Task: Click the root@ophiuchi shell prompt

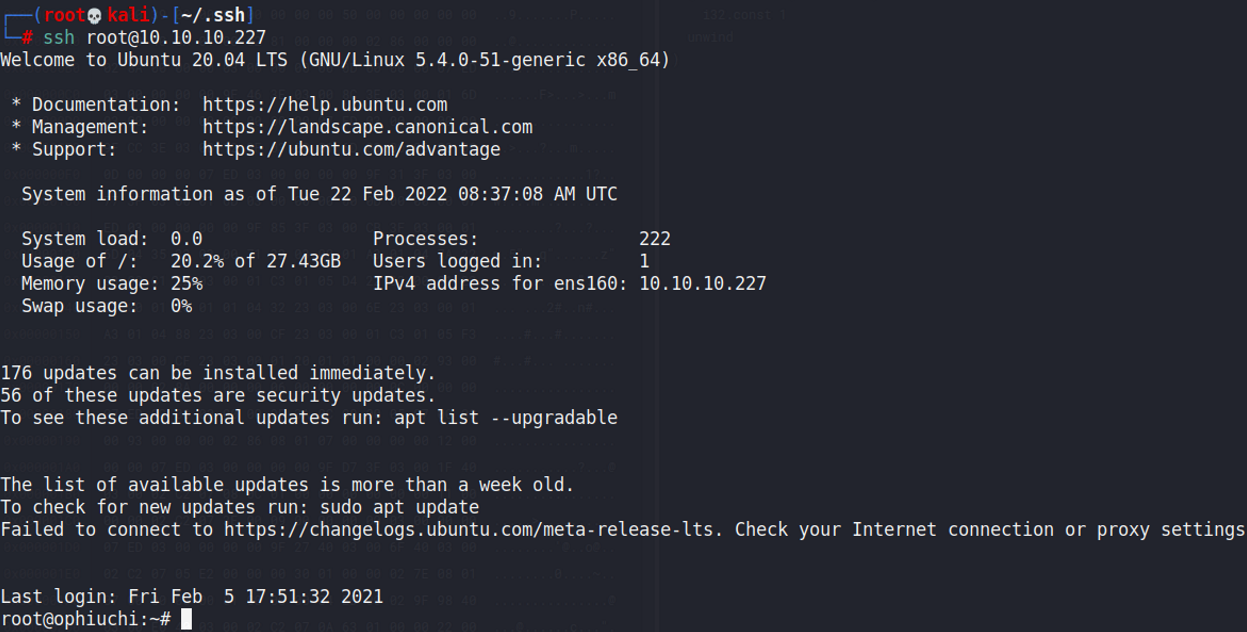Action: 86,619
